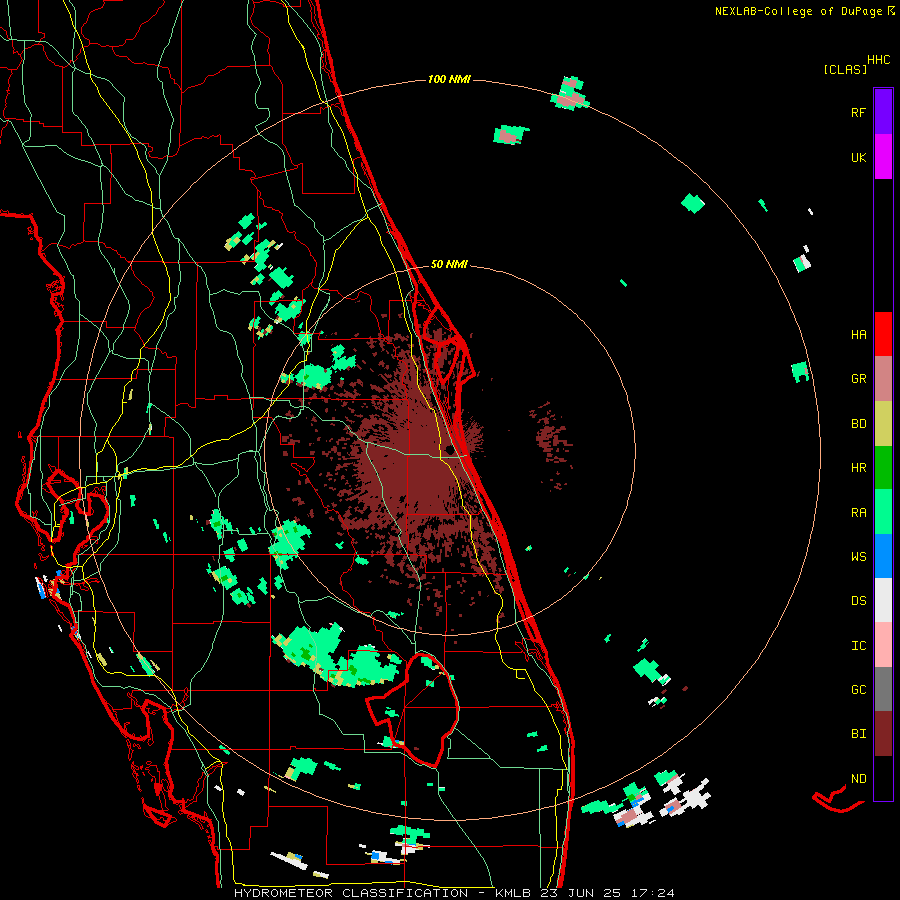Screen dimensions: 900x900
Task: Click the GC legend label
Action: 858,690
